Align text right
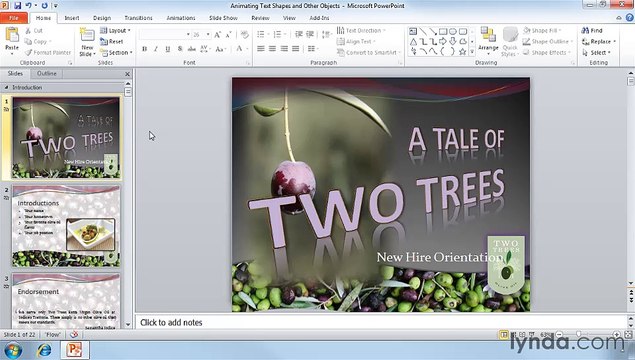The width and height of the screenshot is (635, 360). click(x=284, y=49)
